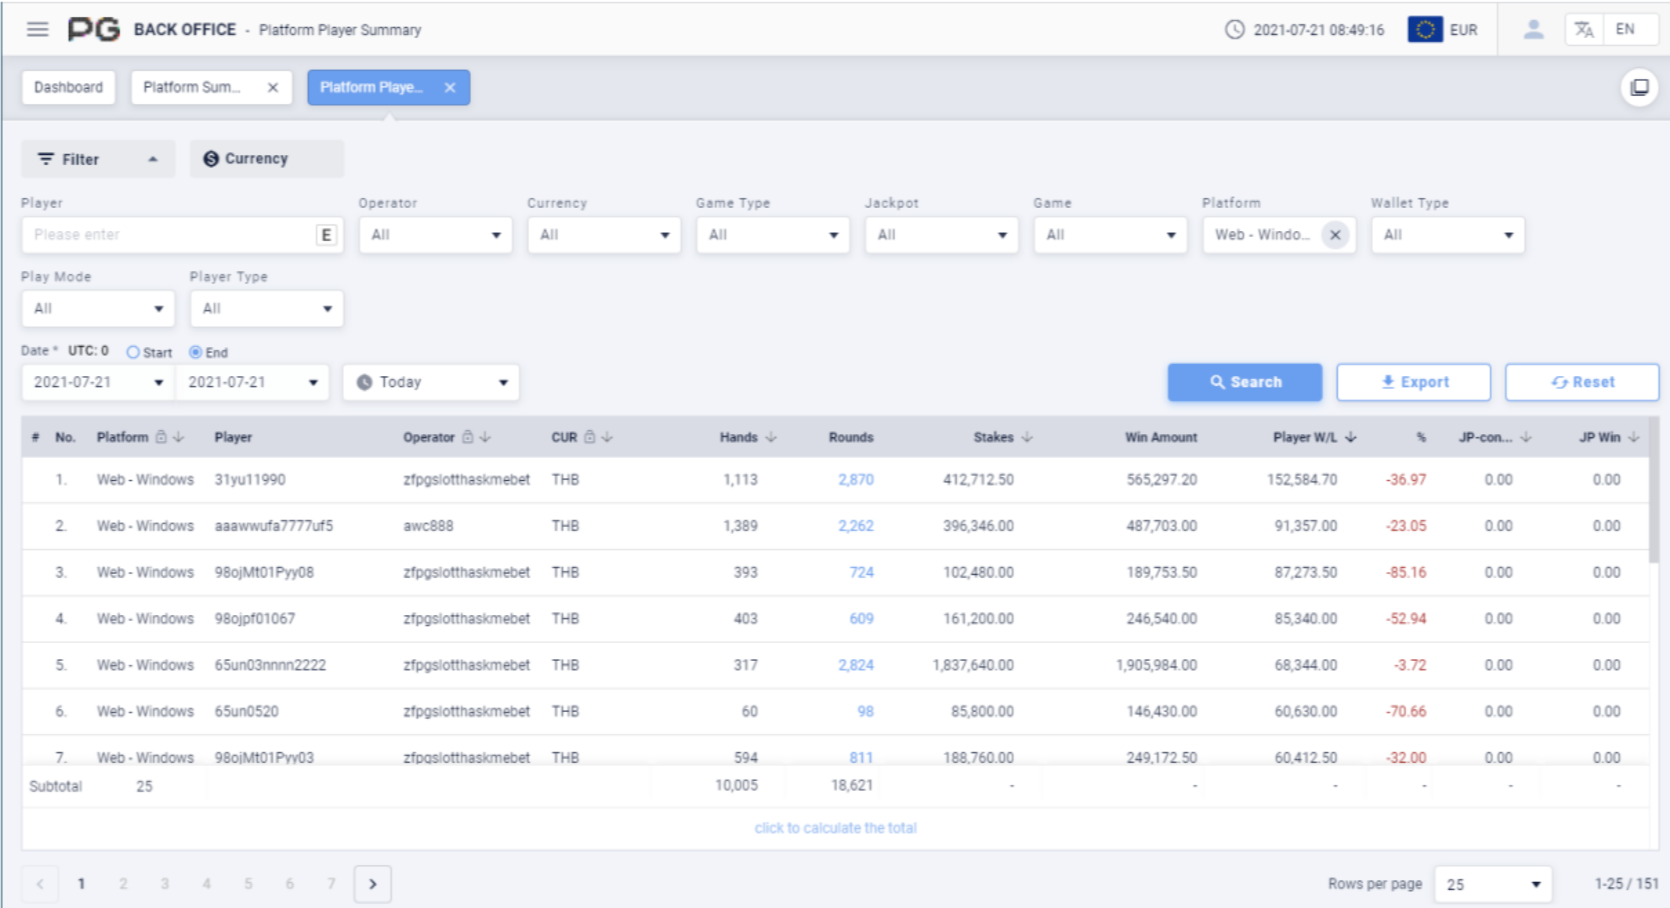
Task: Switch to the Platform Summary tab
Action: (x=192, y=87)
